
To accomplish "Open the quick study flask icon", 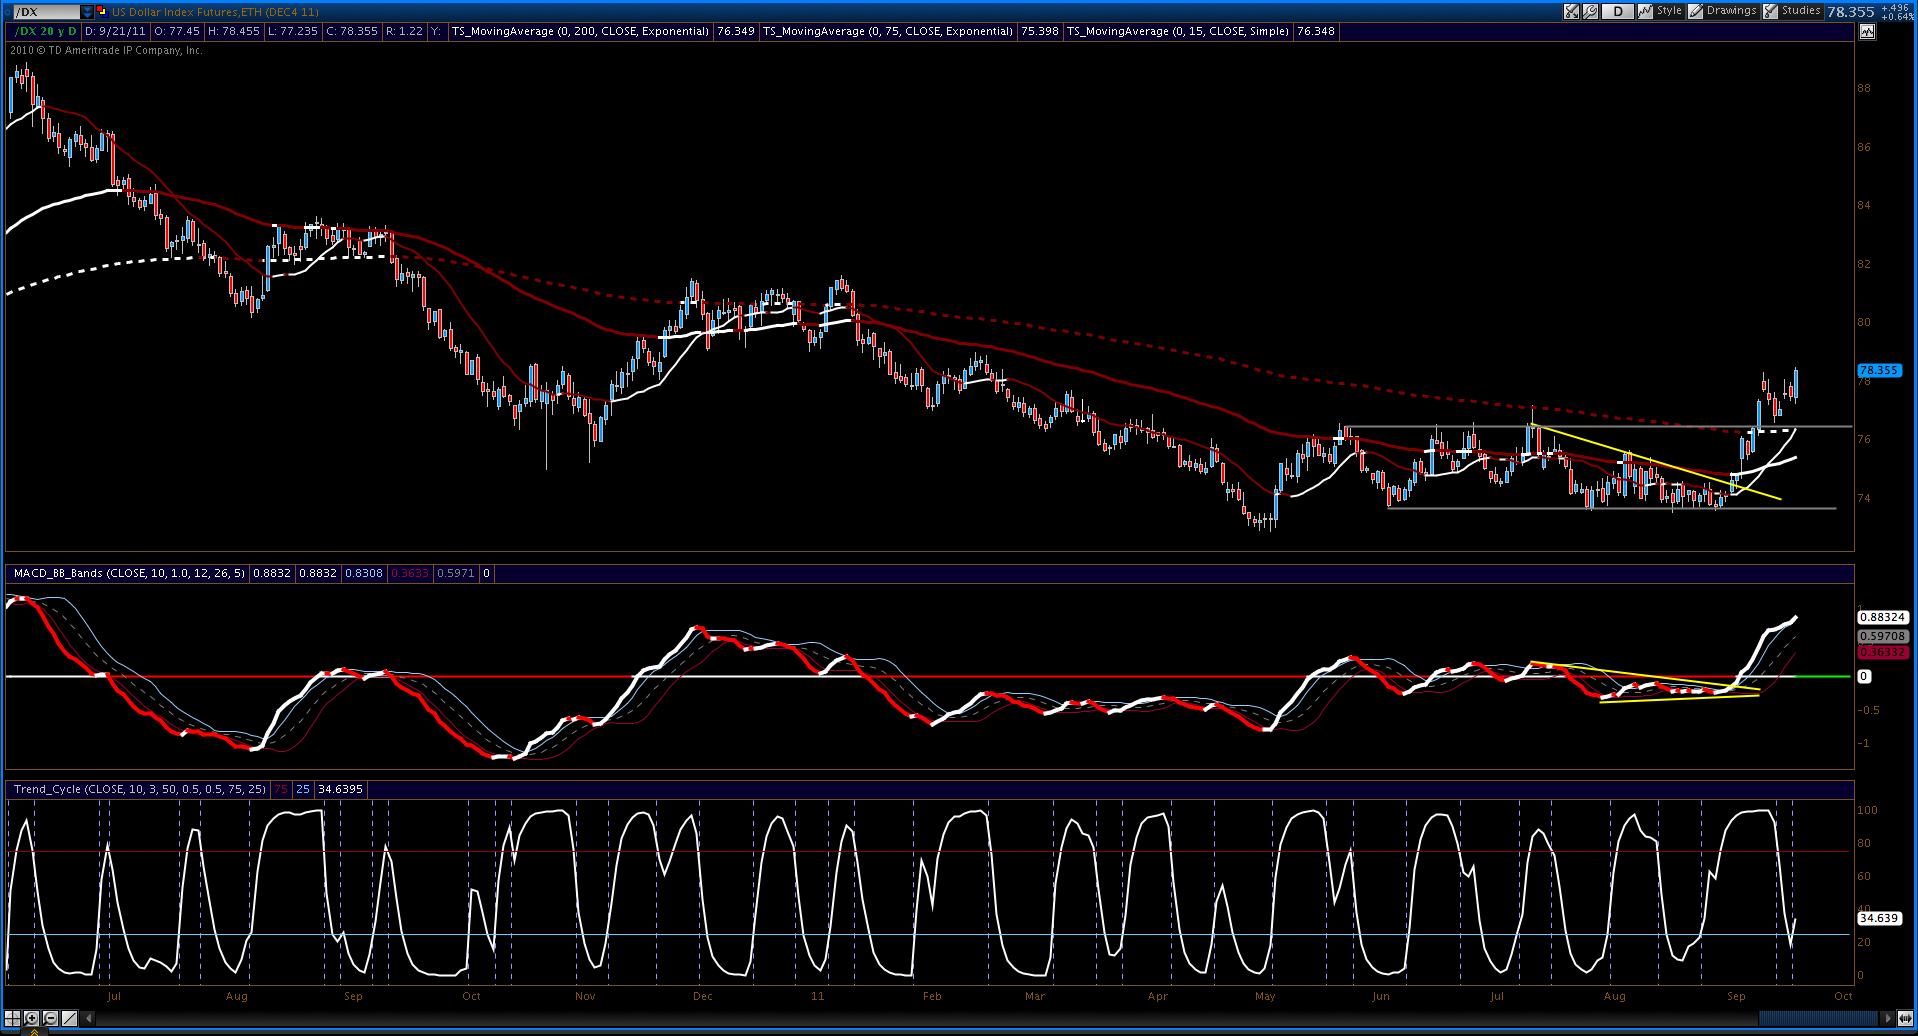I will pyautogui.click(x=1571, y=12).
